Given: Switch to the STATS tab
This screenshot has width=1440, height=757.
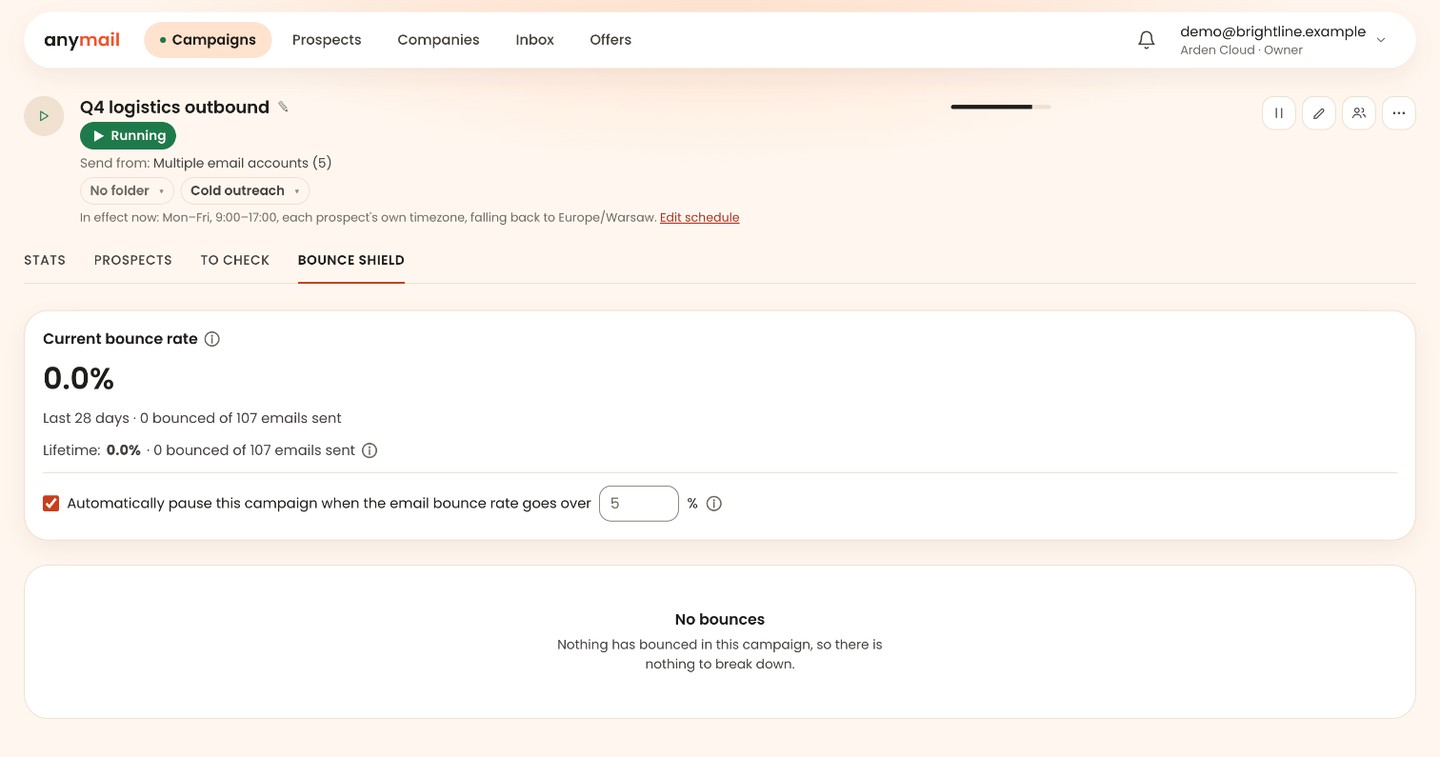Looking at the screenshot, I should (45, 260).
